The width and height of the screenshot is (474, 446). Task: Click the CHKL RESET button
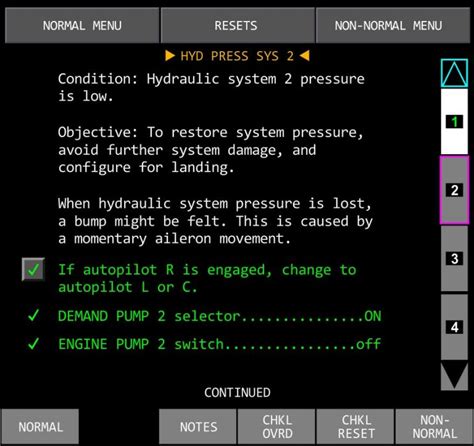click(x=356, y=427)
